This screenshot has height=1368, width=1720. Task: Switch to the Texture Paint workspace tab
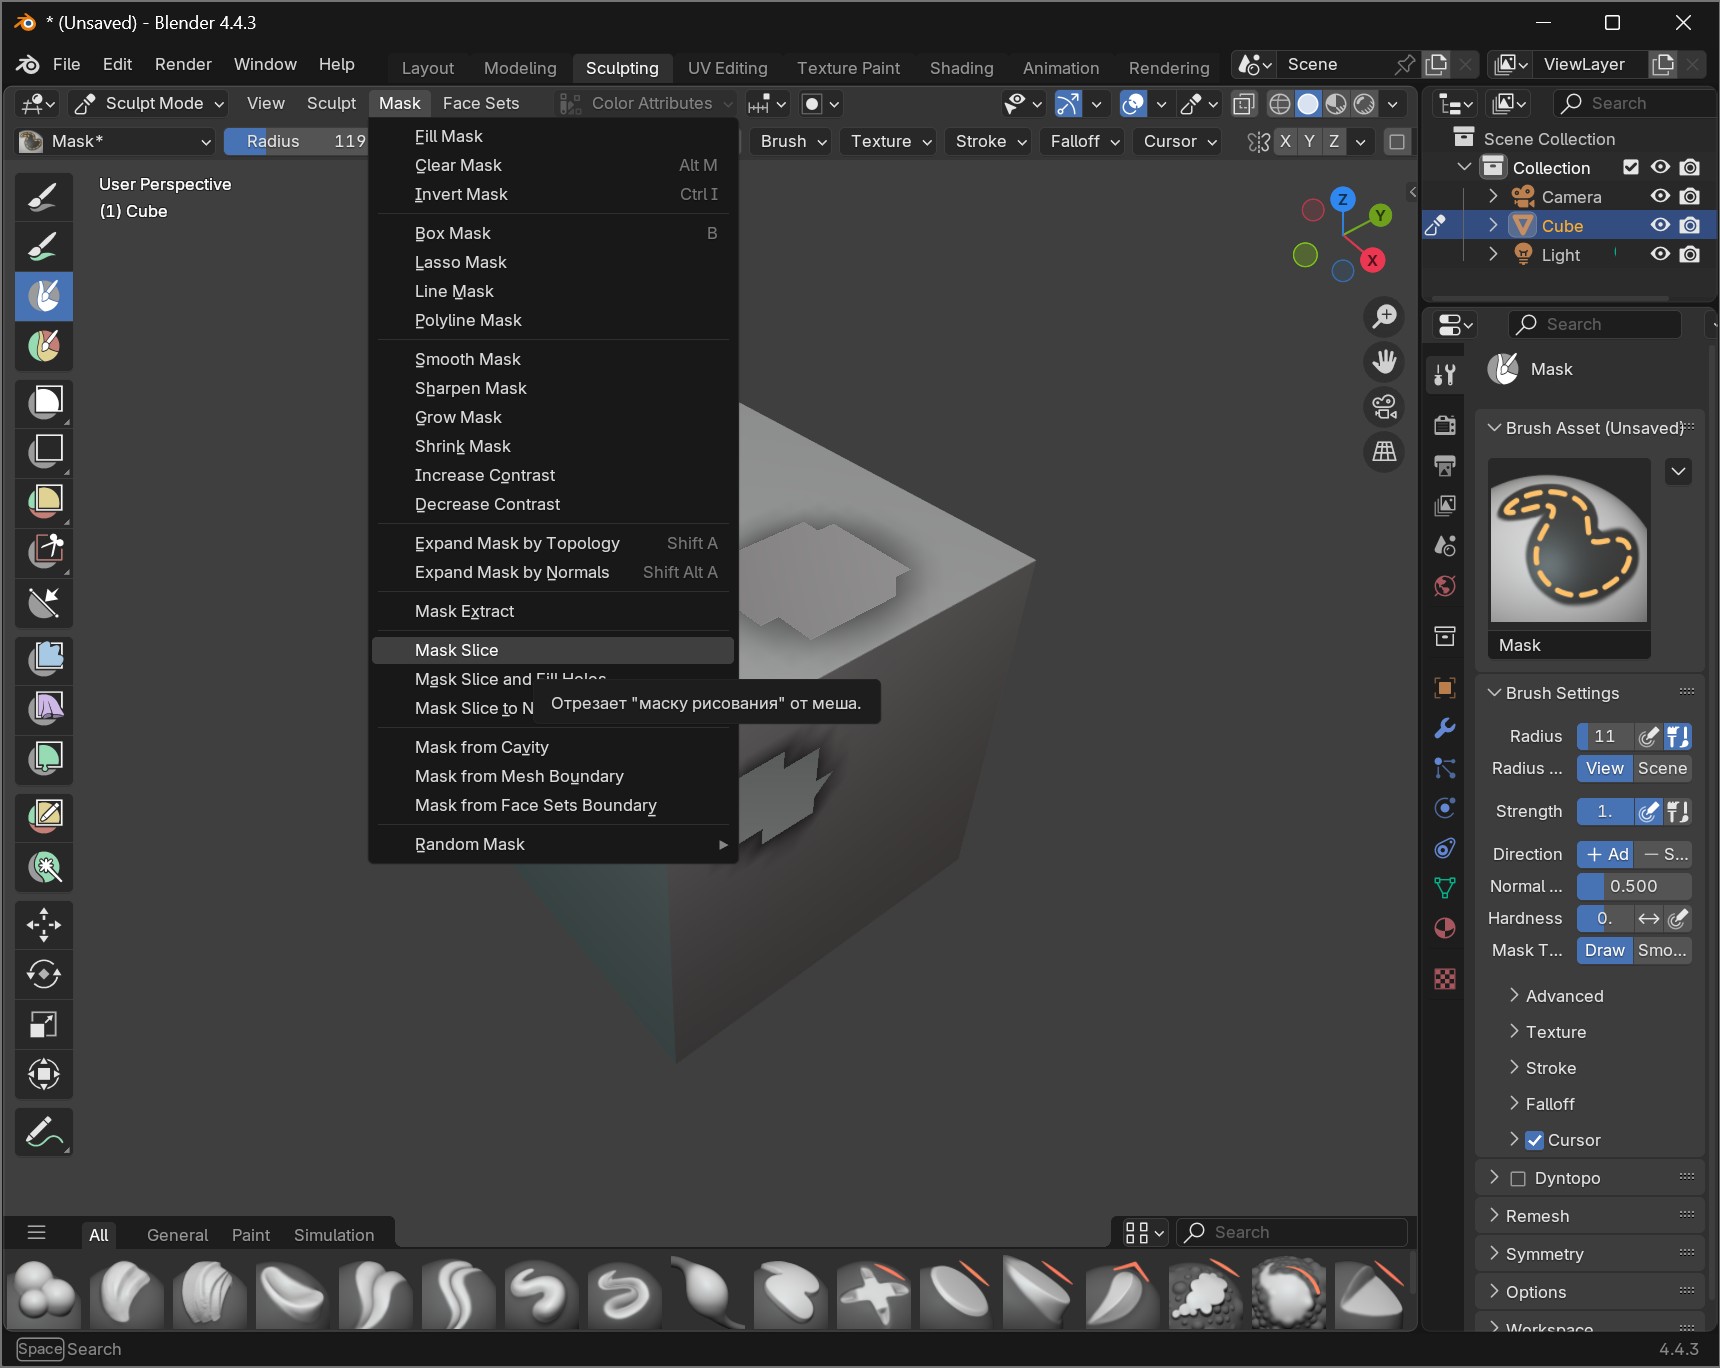tap(848, 68)
